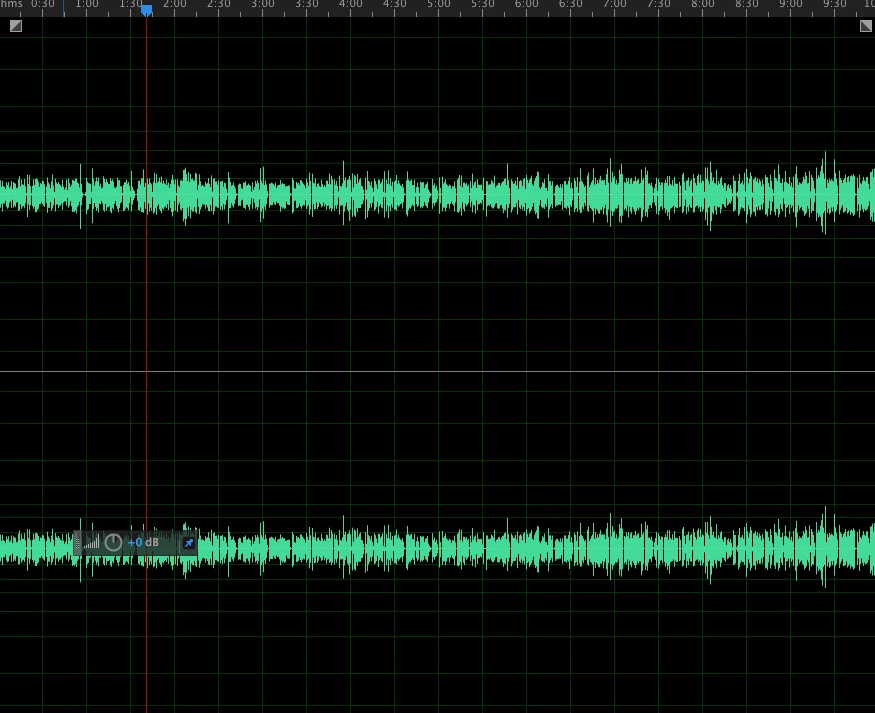Click the 9:00 mark on the time ruler
Image resolution: width=875 pixels, height=713 pixels.
[791, 4]
